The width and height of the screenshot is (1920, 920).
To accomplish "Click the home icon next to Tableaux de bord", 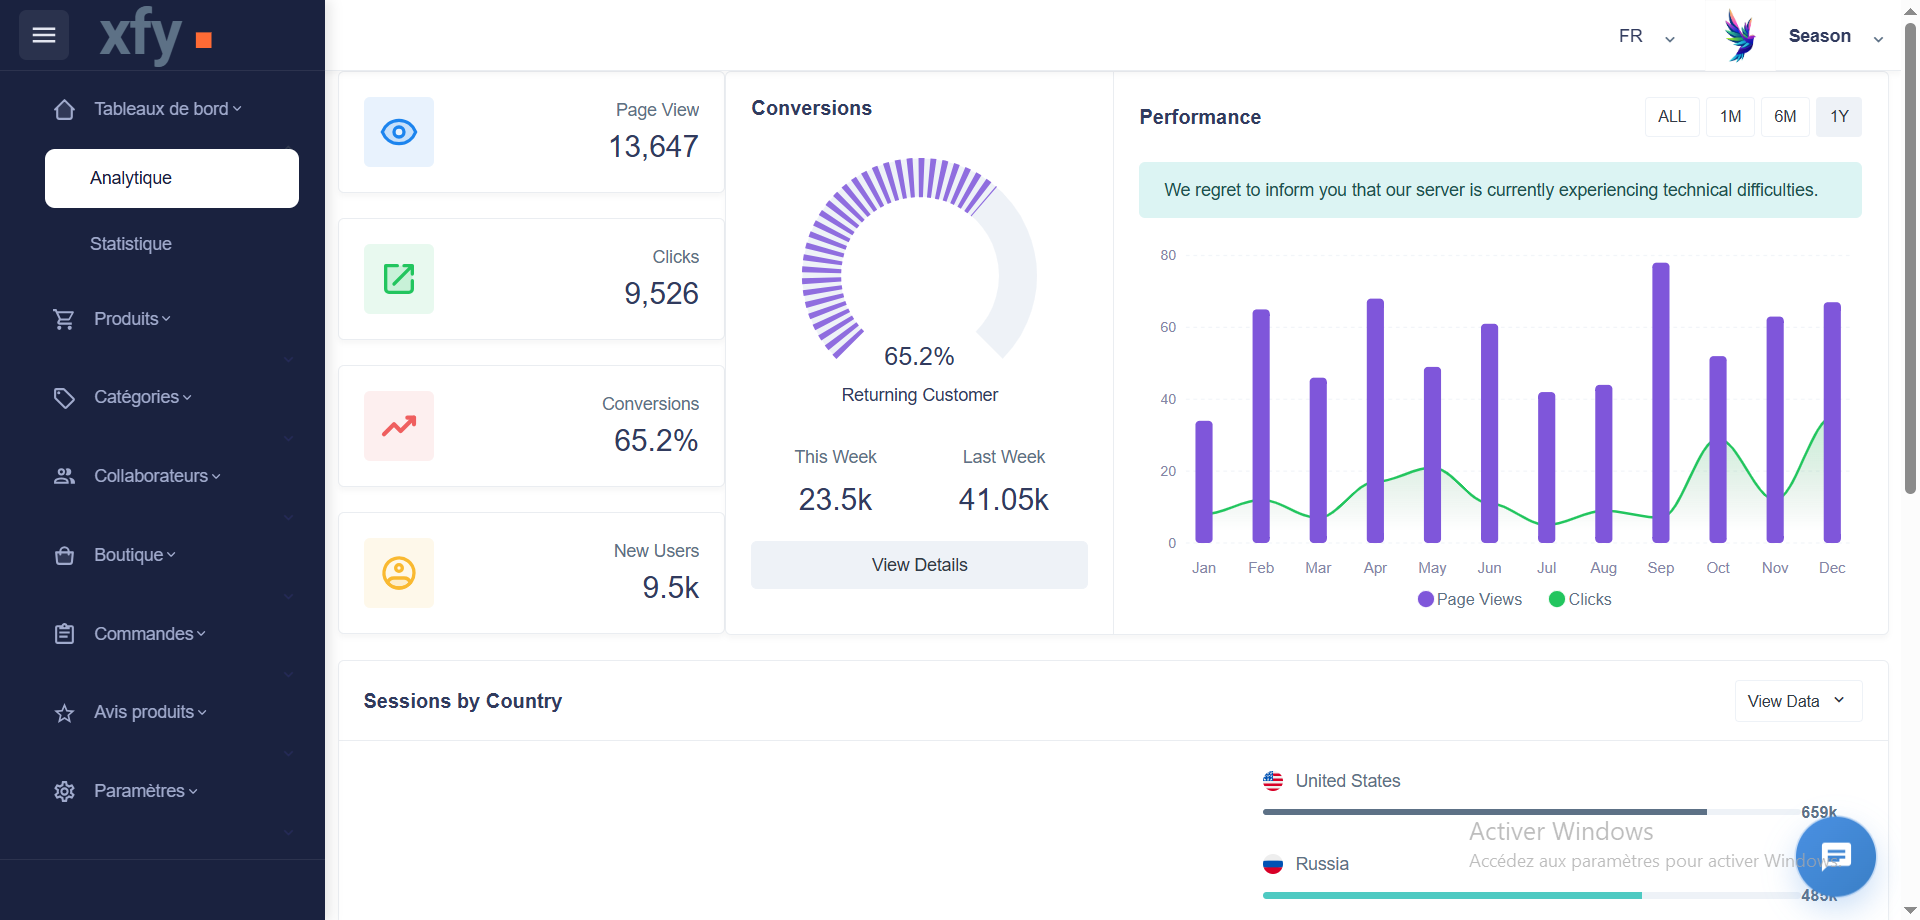I will click(64, 109).
